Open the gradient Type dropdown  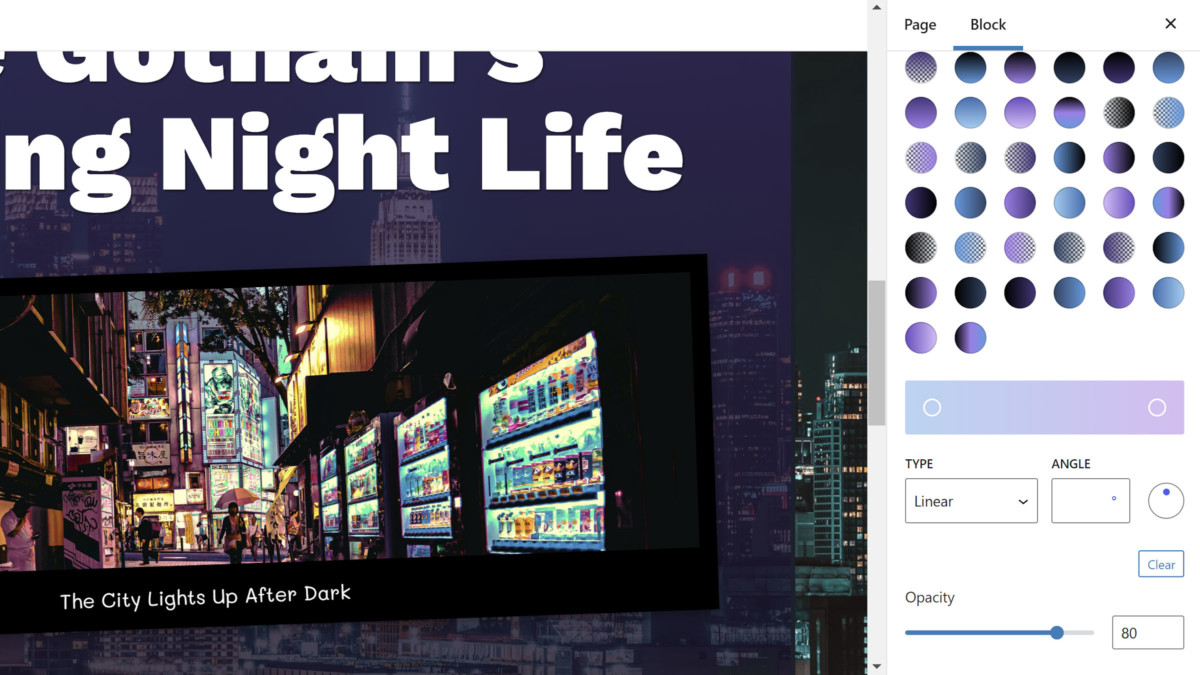click(970, 501)
